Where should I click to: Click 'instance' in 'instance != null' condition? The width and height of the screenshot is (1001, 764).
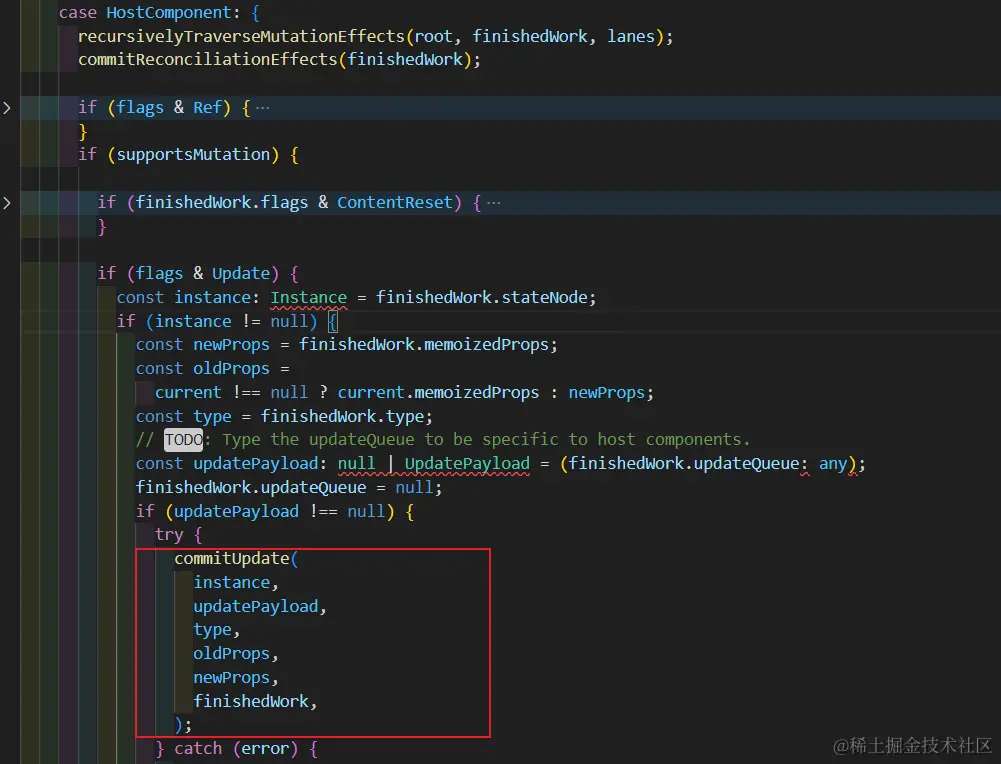pos(193,321)
